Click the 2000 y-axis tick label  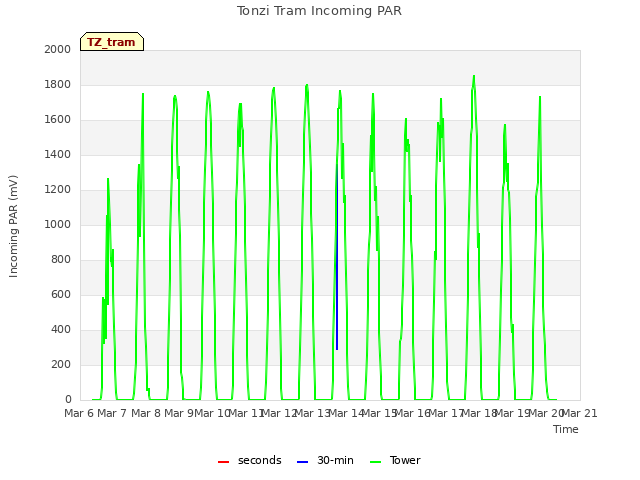click(x=58, y=49)
